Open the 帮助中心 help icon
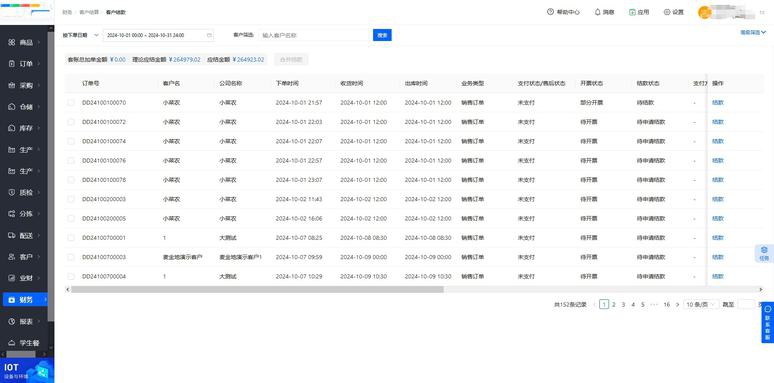This screenshot has height=383, width=774. pos(550,12)
